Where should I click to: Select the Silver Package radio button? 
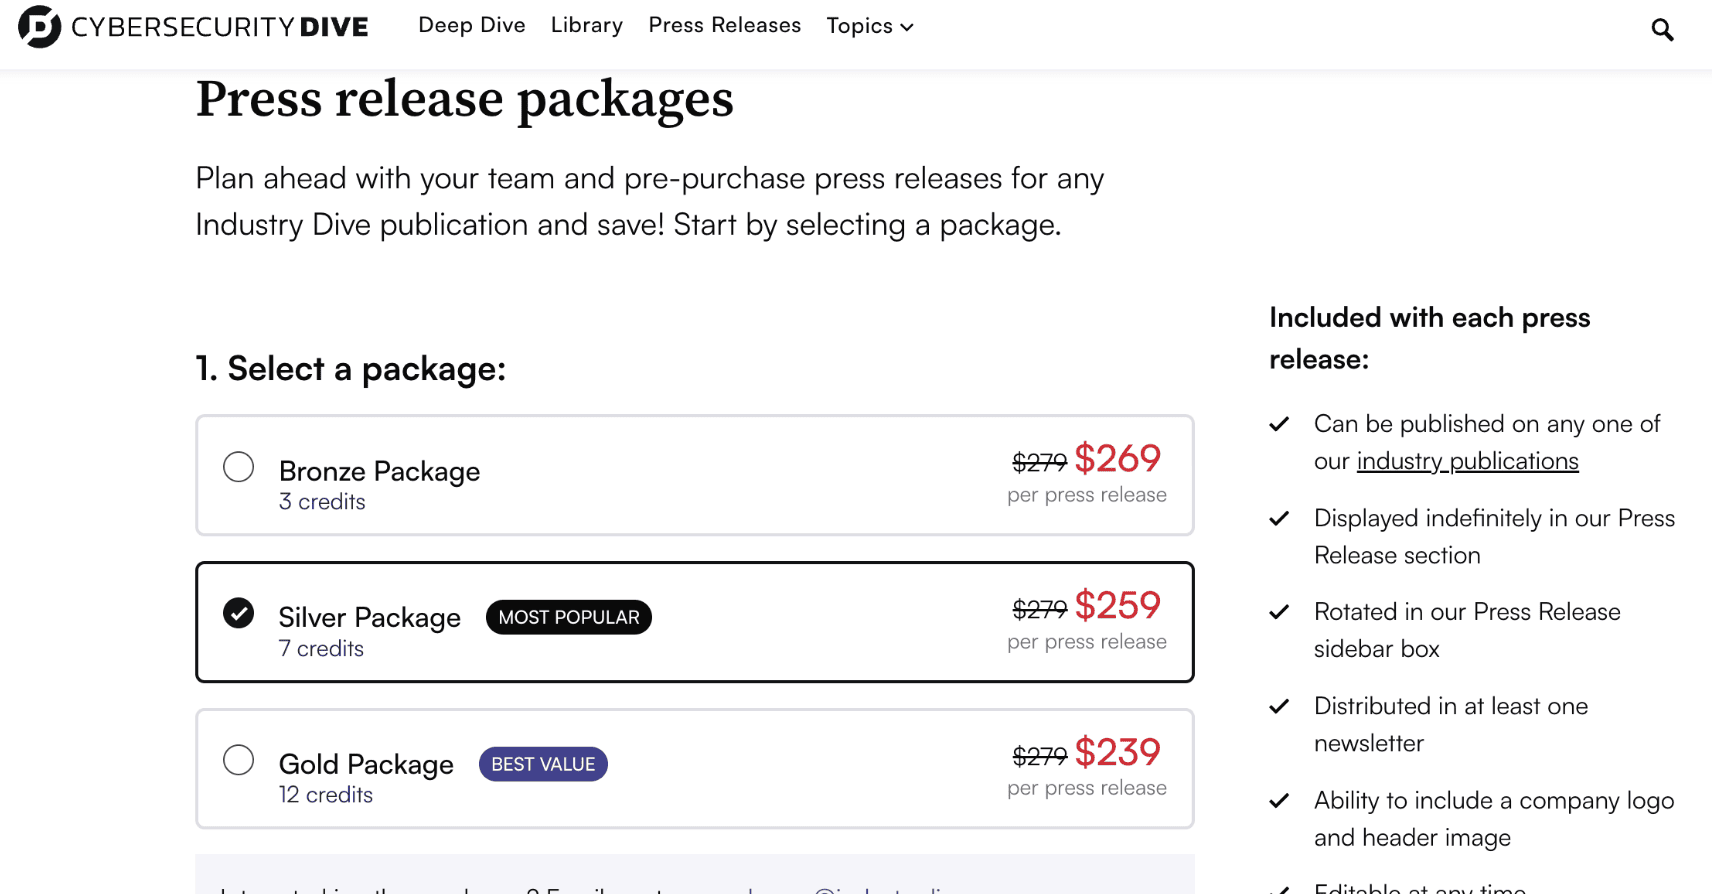[238, 613]
